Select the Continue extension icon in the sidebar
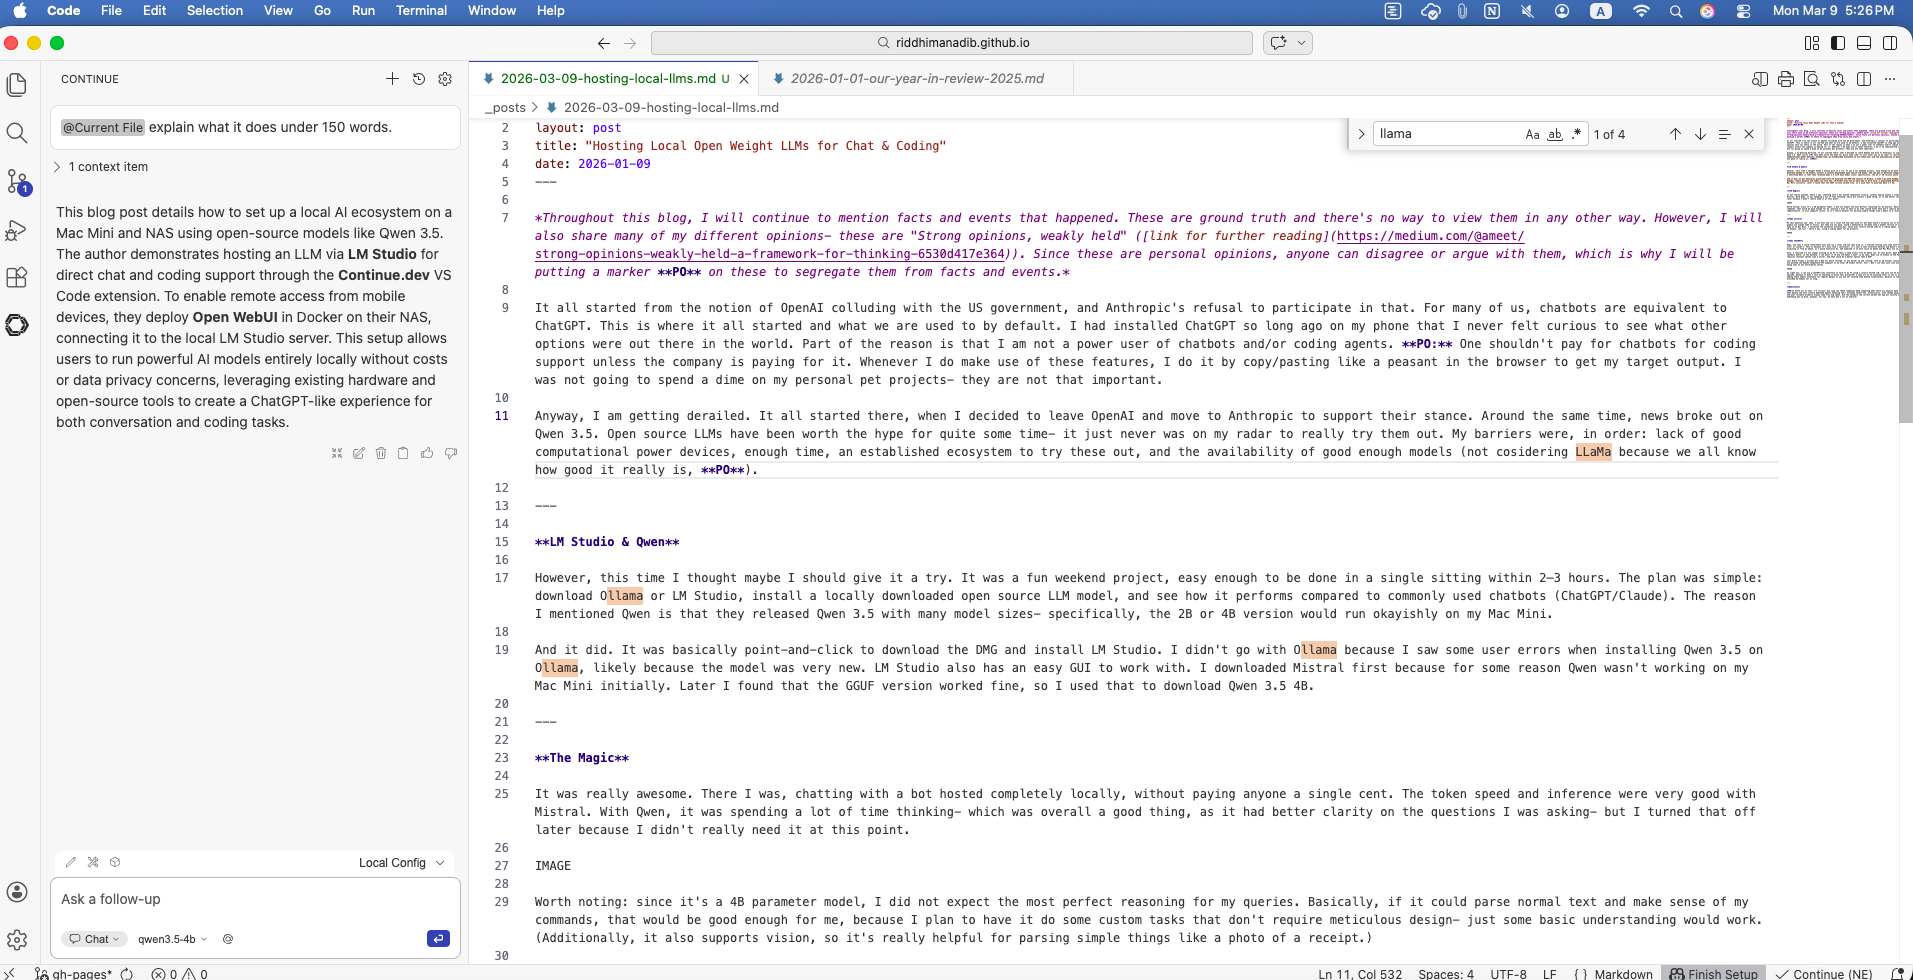The height and width of the screenshot is (980, 1913). click(x=17, y=325)
